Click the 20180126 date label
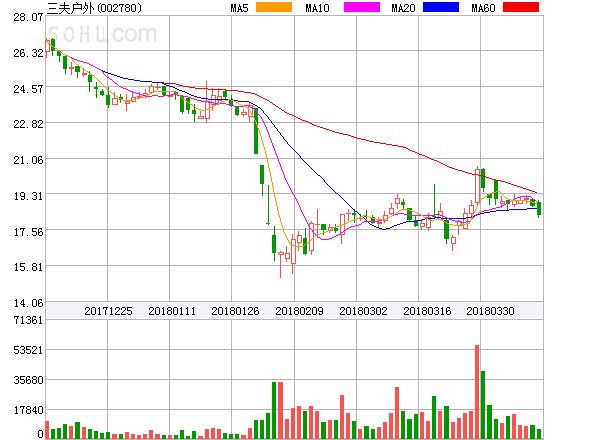Image resolution: width=600 pixels, height=440 pixels. [235, 311]
